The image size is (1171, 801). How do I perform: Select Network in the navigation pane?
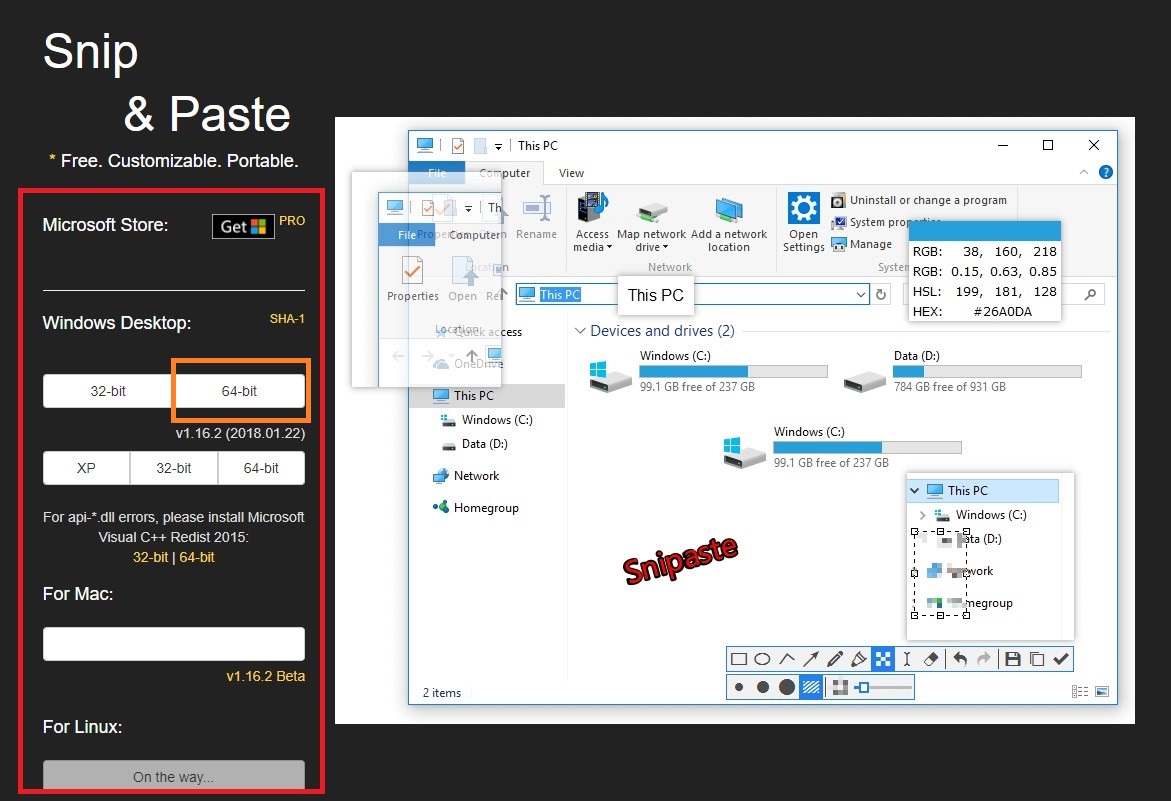[476, 476]
